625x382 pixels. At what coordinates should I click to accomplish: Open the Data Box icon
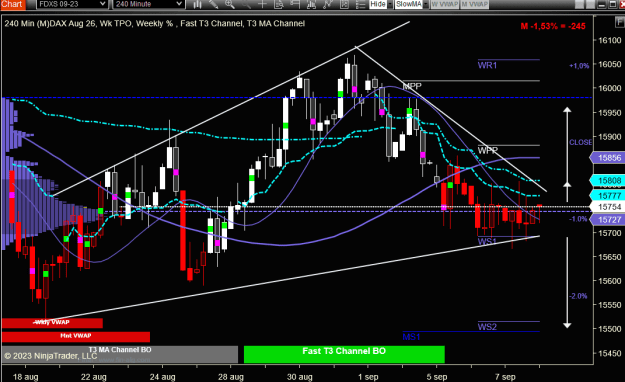click(x=279, y=4)
